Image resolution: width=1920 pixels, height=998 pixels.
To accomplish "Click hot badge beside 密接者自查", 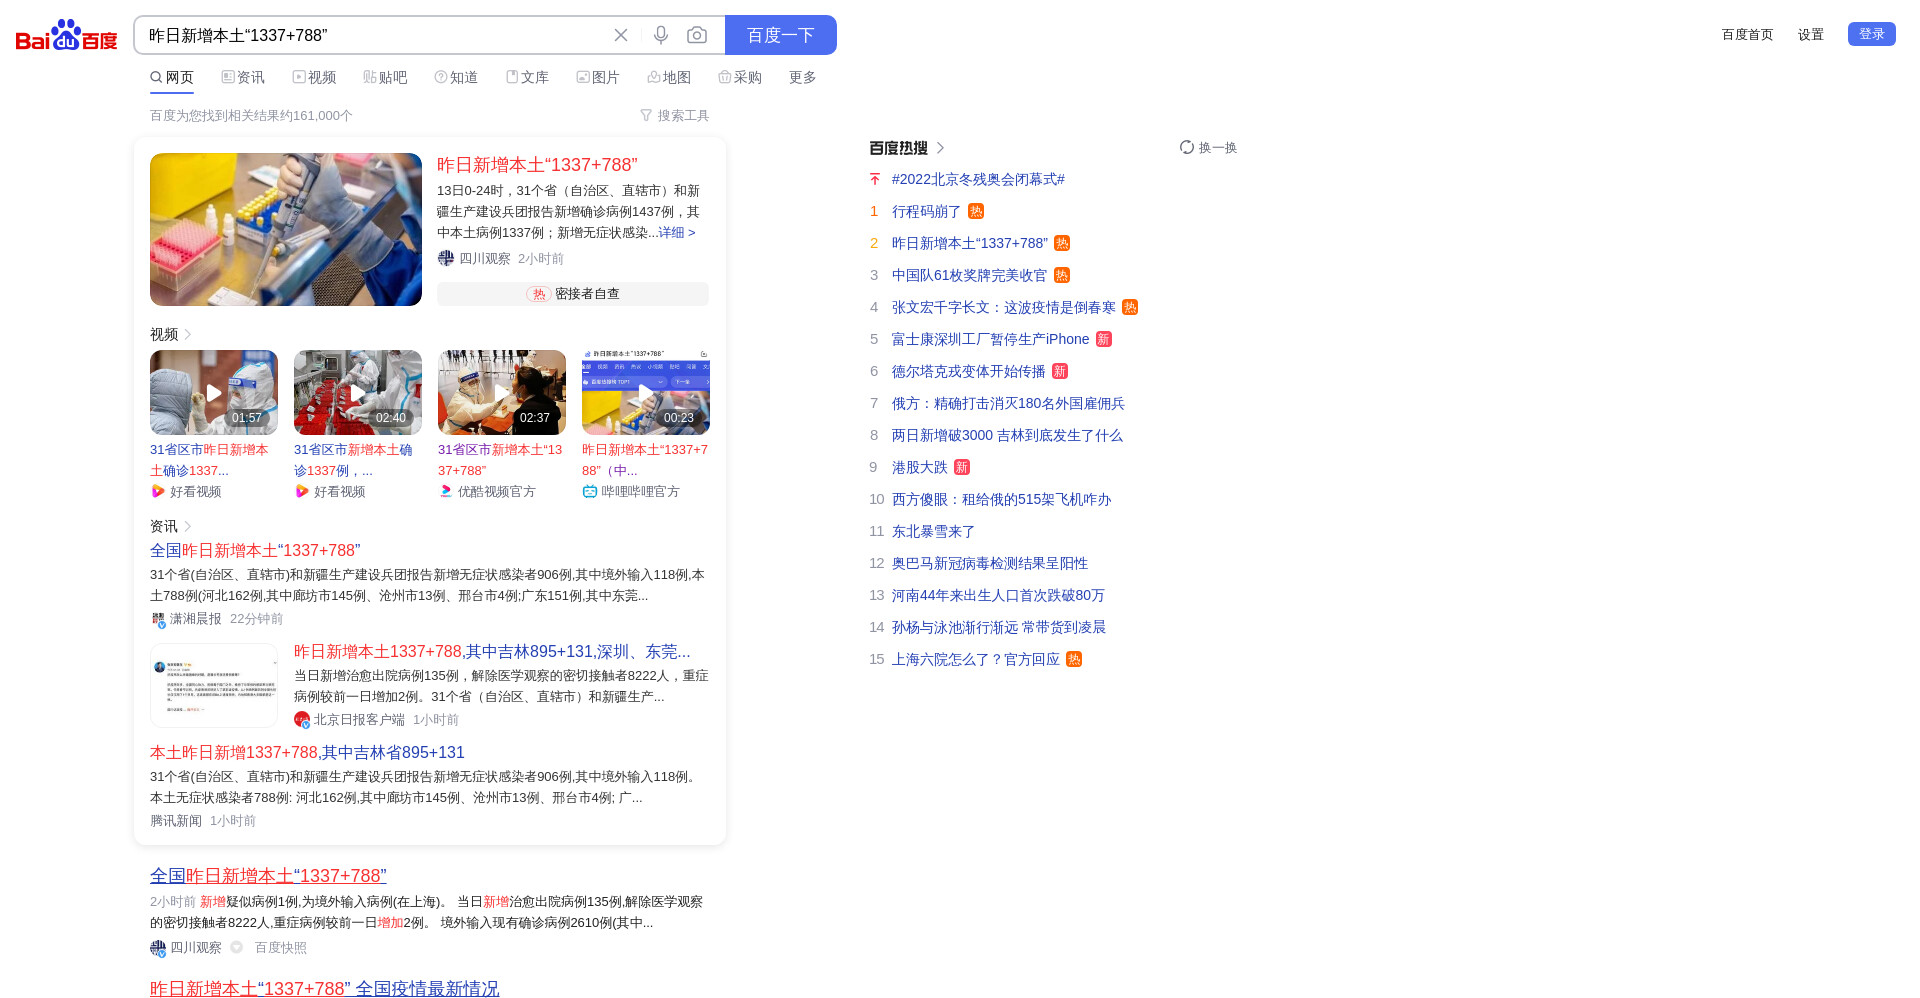I will pos(539,294).
